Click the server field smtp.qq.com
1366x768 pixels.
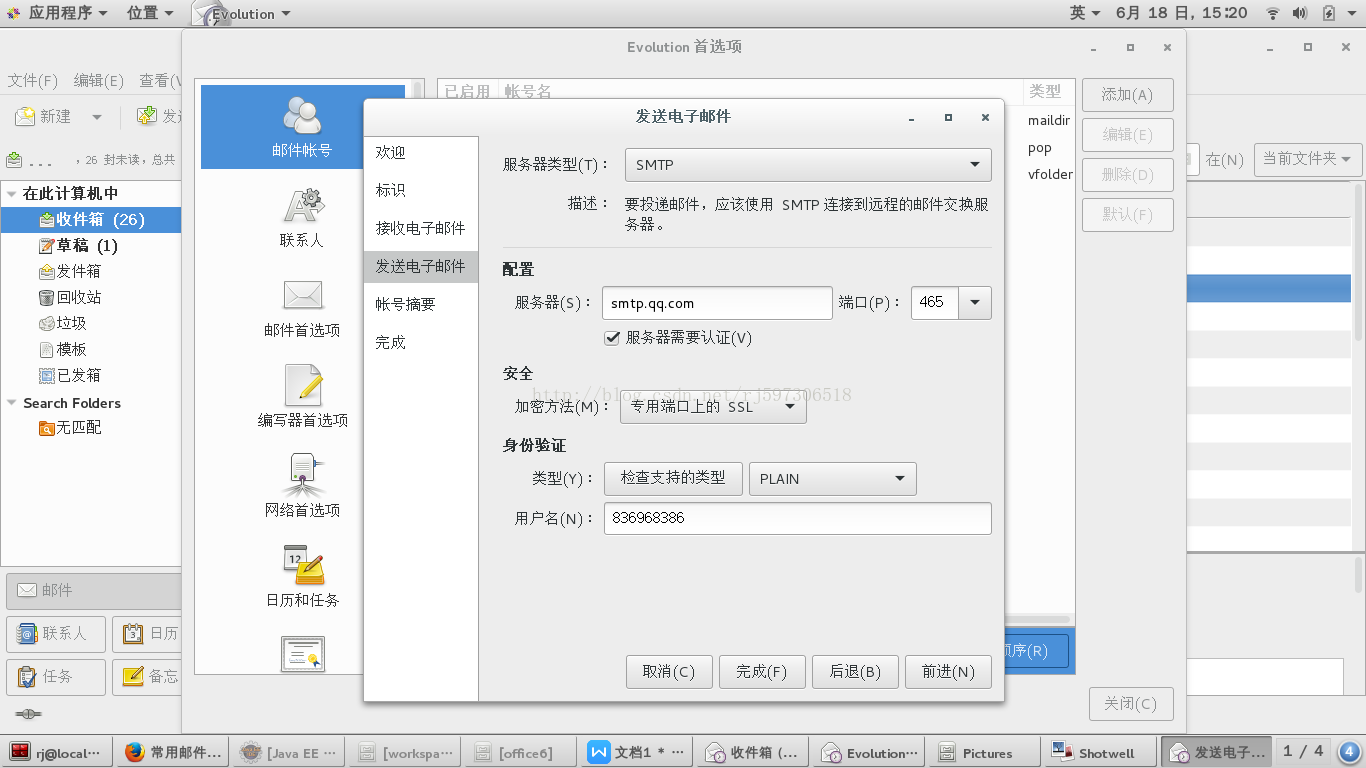[718, 303]
